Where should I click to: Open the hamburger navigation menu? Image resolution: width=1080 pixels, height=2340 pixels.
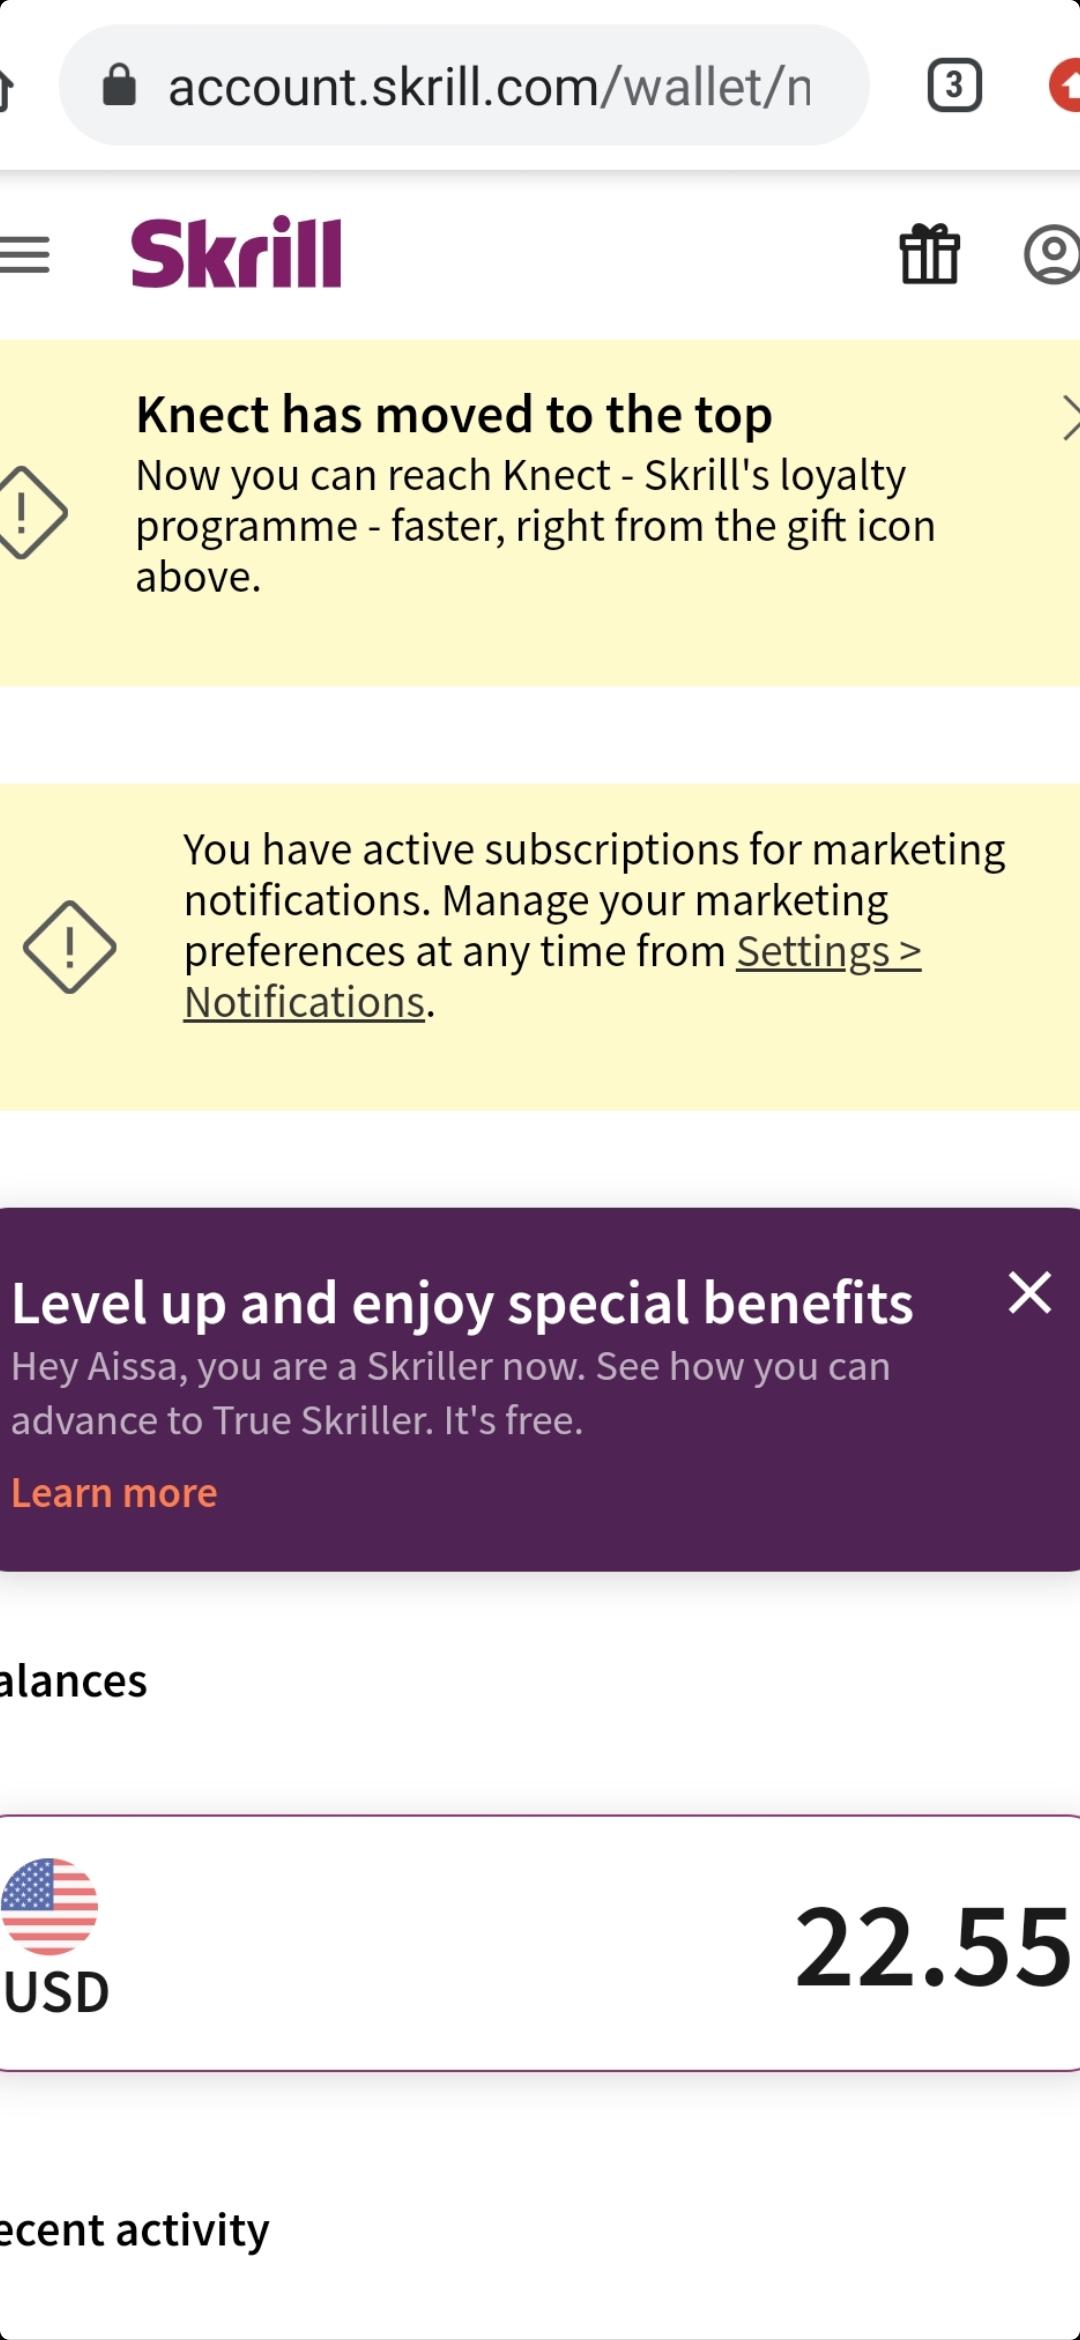[x=24, y=255]
